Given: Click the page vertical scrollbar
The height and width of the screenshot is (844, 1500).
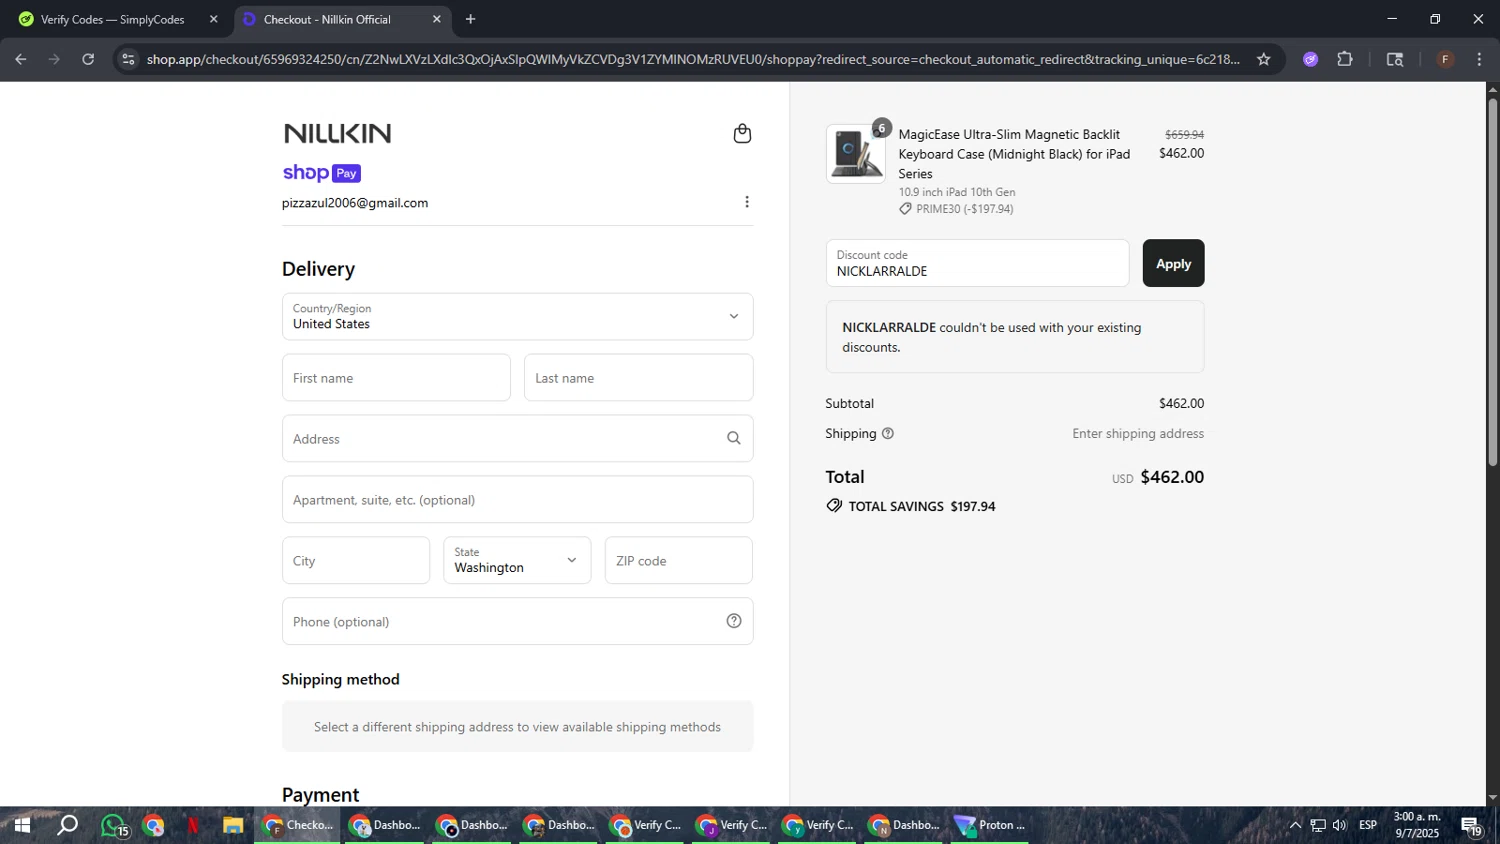Looking at the screenshot, I should [1492, 282].
